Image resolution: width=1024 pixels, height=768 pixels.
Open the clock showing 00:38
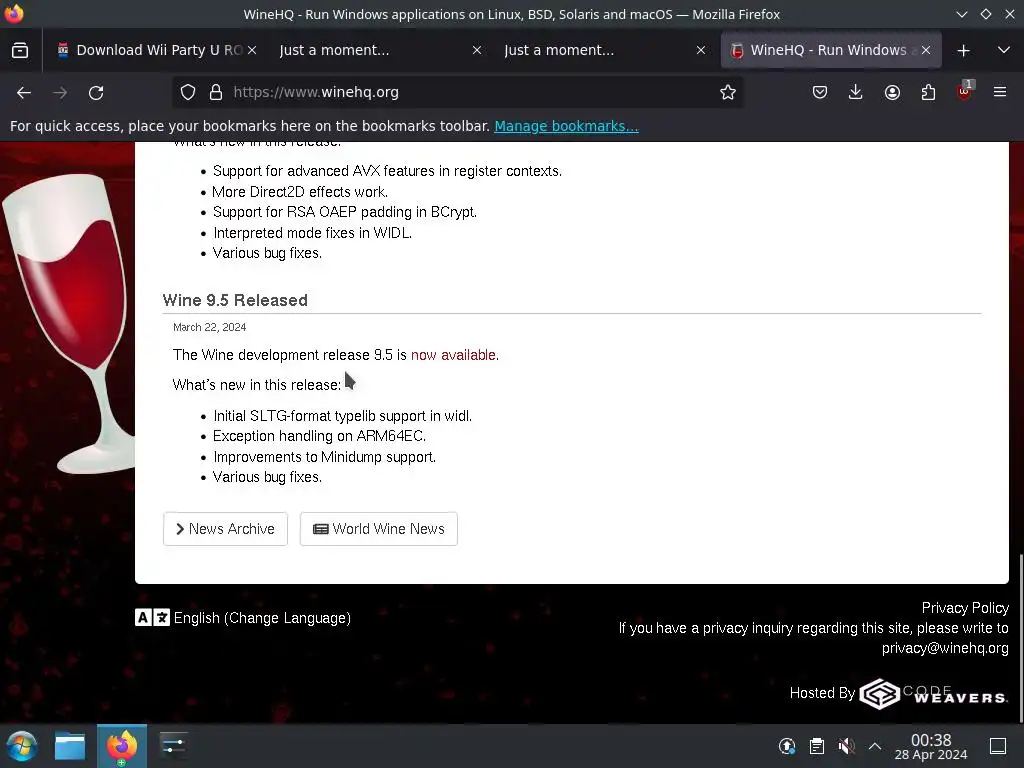click(x=931, y=746)
